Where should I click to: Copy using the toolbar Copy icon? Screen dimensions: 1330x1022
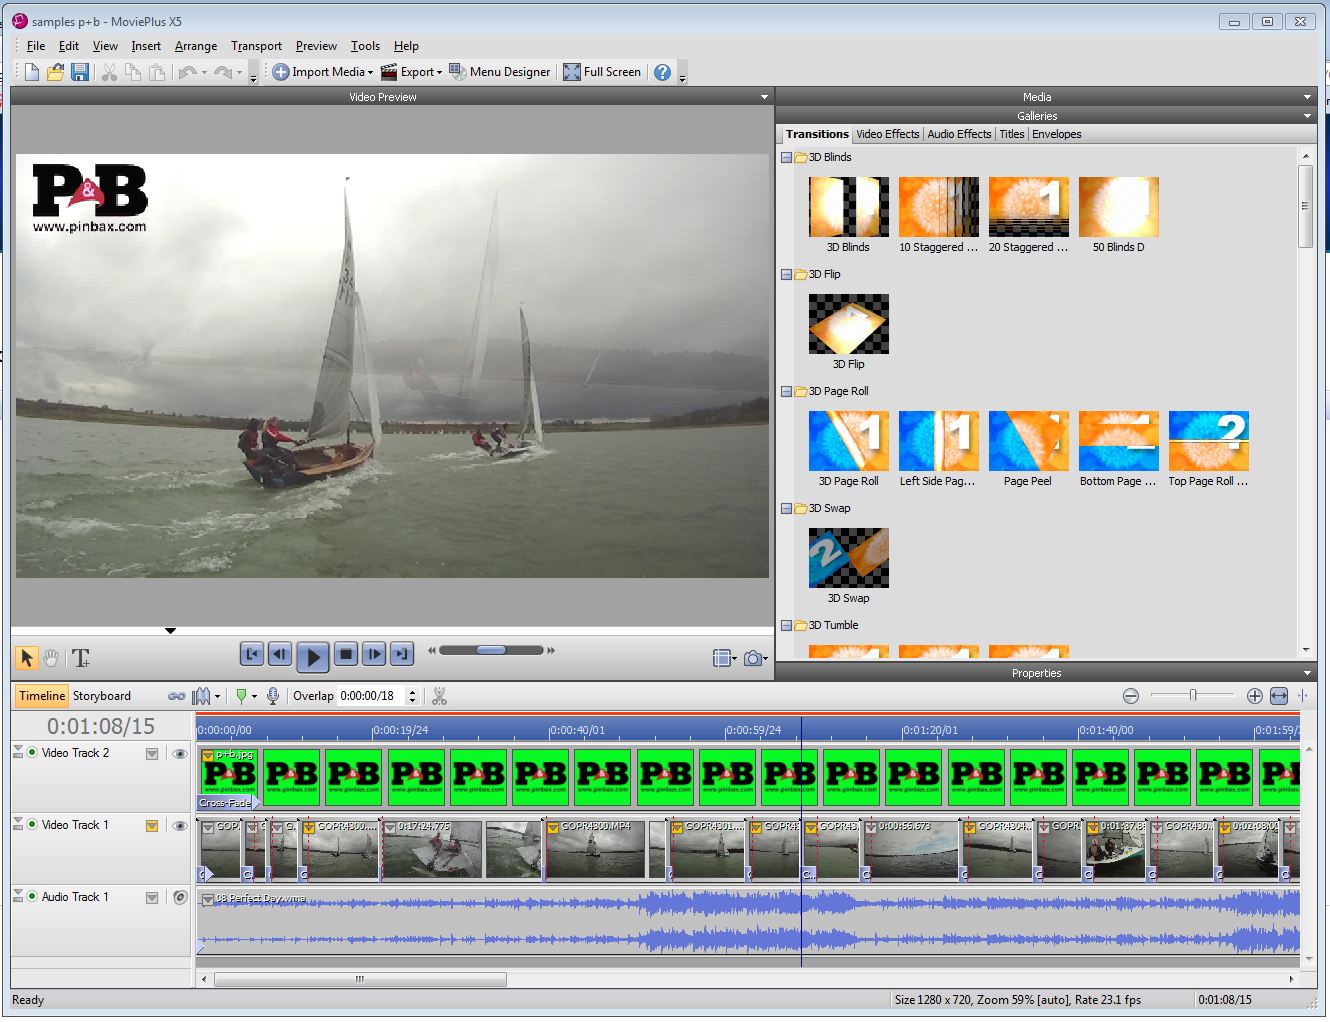tap(133, 72)
